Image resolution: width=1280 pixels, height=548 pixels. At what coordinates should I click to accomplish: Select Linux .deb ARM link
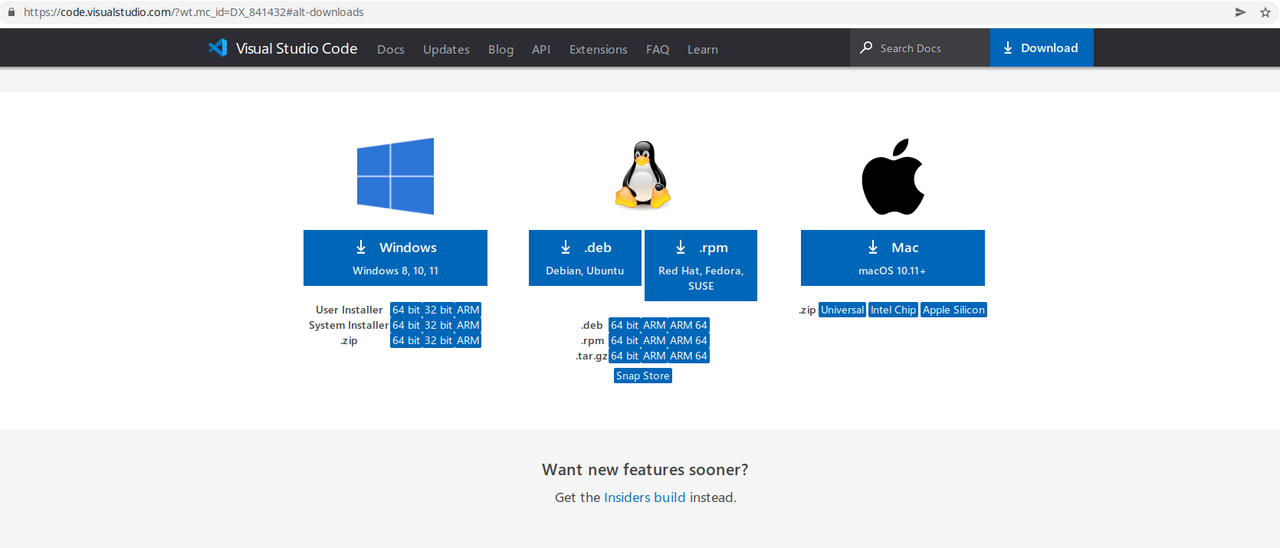[x=654, y=325]
